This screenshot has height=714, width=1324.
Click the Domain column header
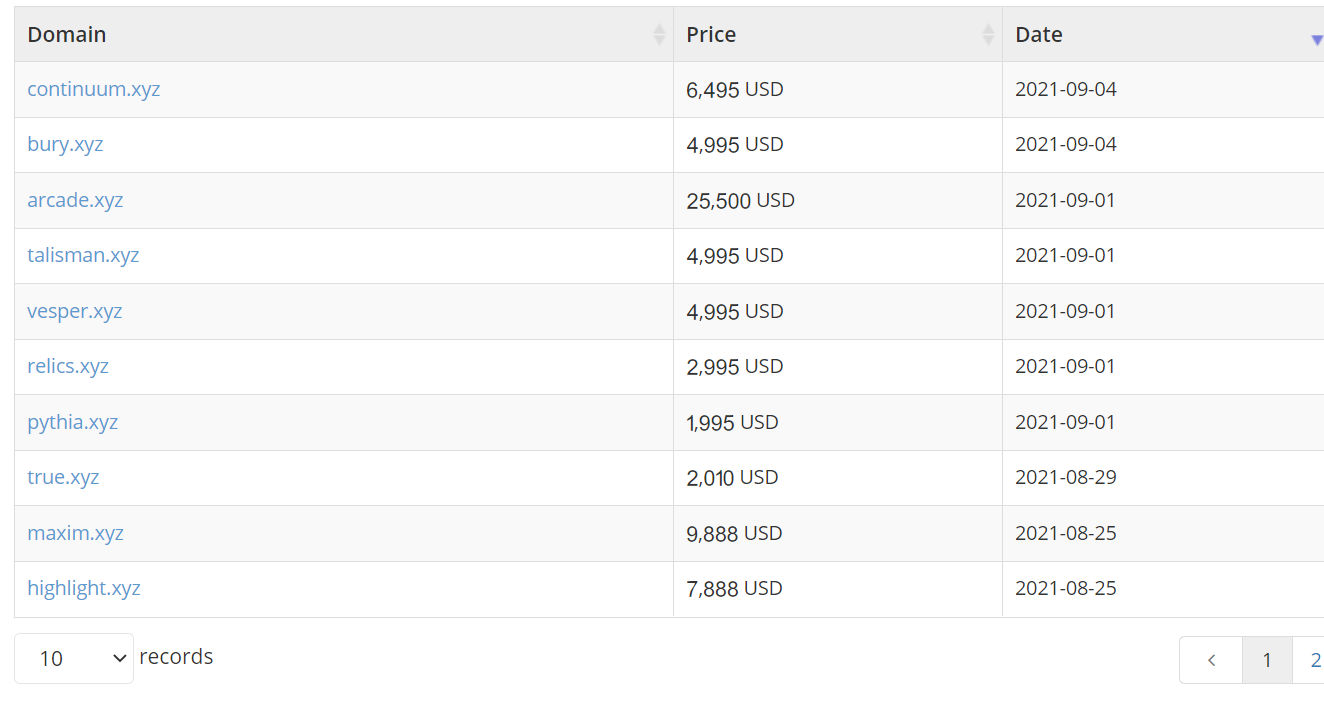(67, 35)
